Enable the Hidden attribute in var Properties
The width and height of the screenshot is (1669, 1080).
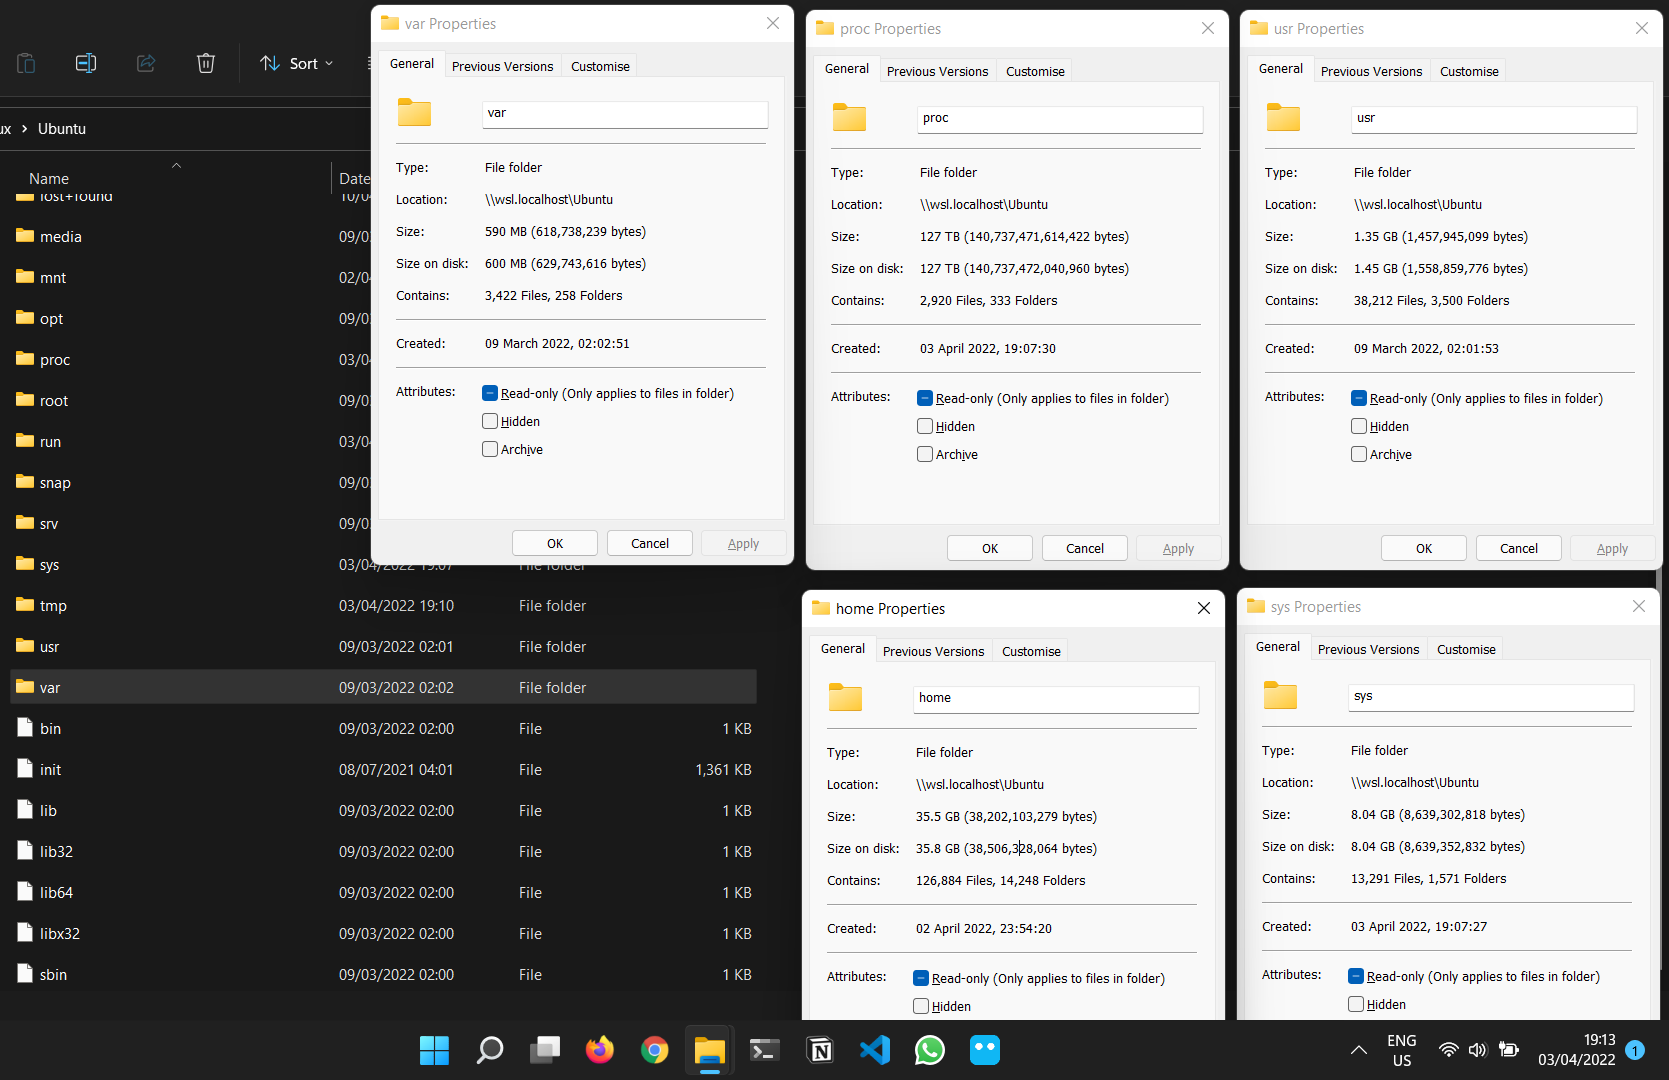[x=489, y=421]
